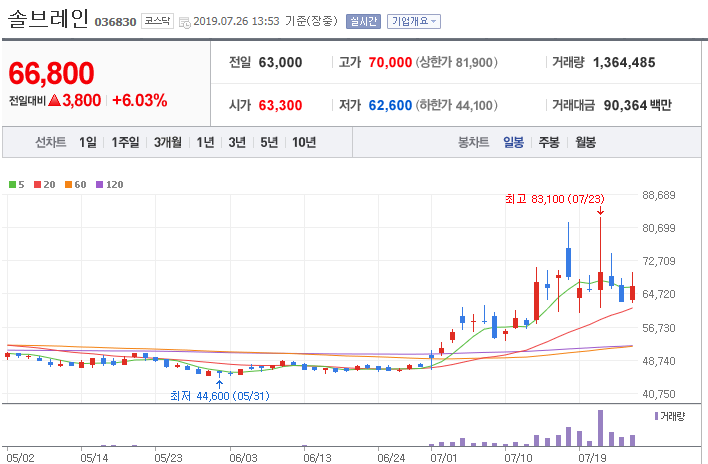Click the tallest volume bar on 07/23
Image resolution: width=708 pixels, height=464 pixels.
pos(601,428)
